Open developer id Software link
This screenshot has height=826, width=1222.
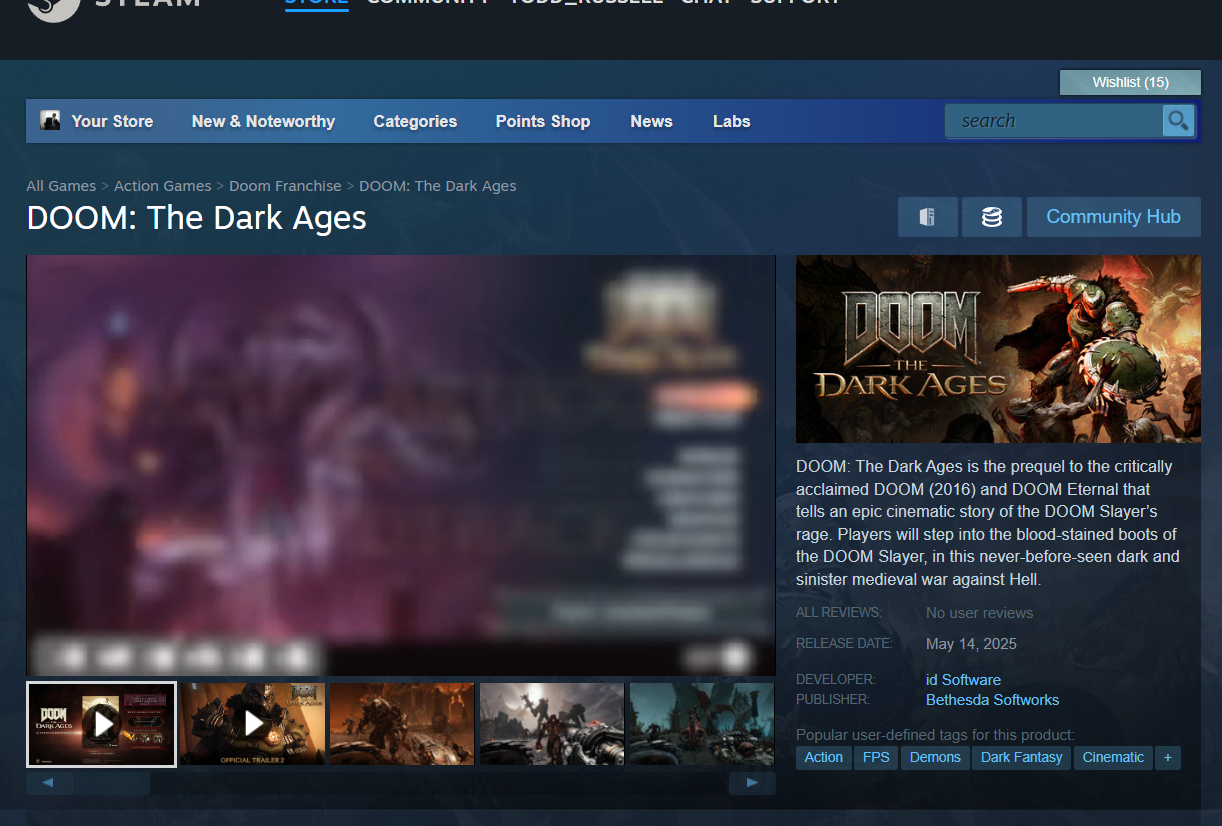(x=963, y=680)
